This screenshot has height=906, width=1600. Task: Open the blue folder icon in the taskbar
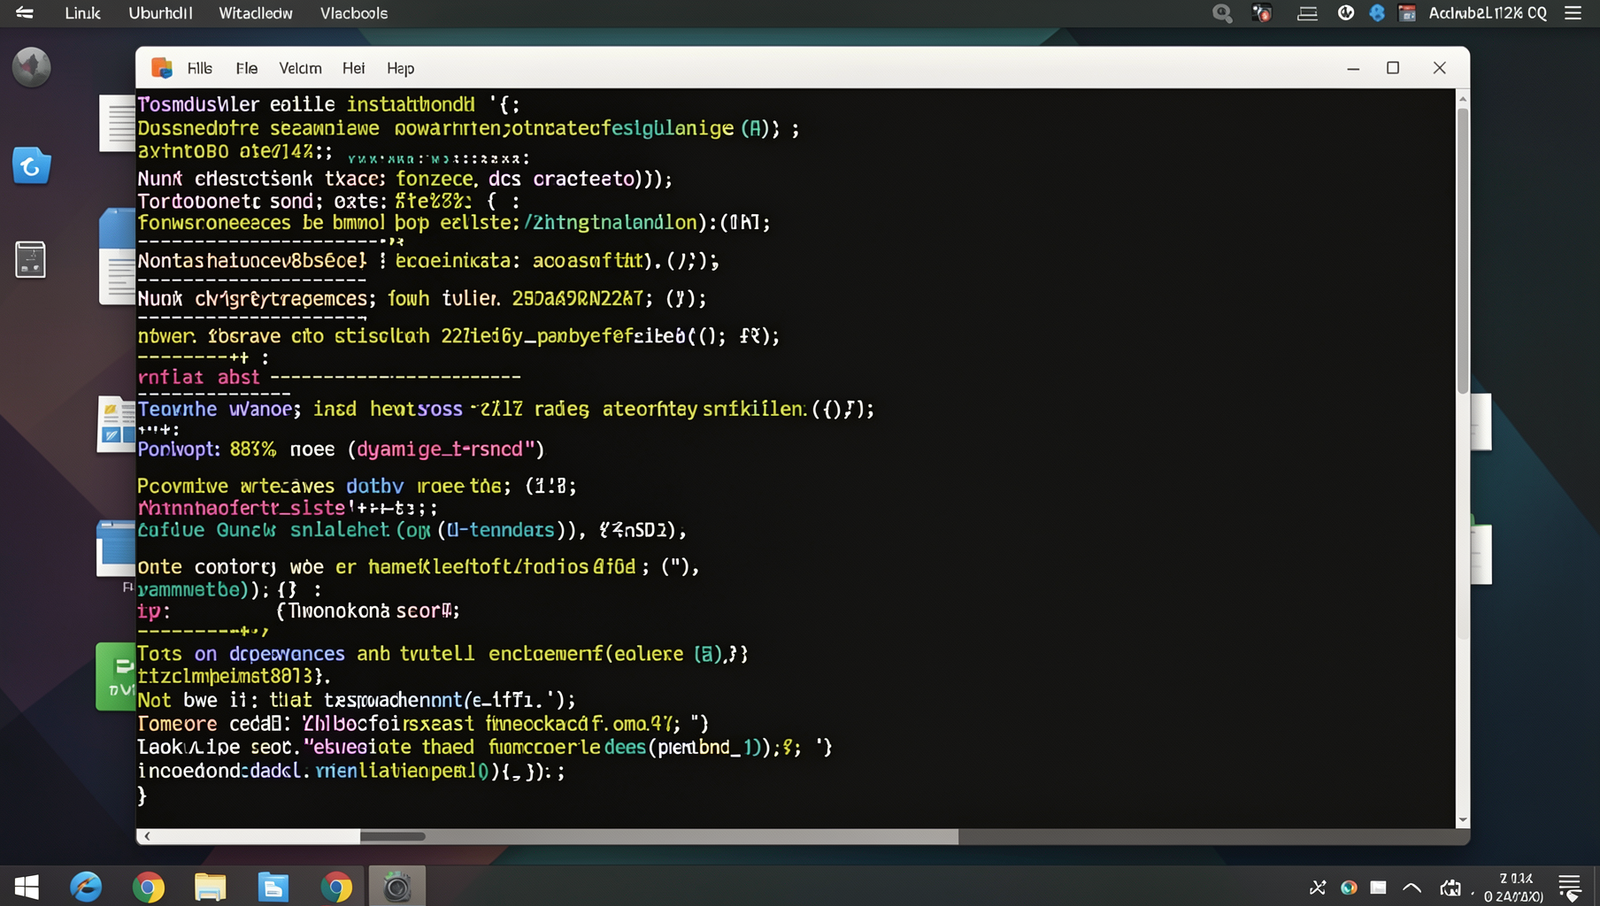273,887
